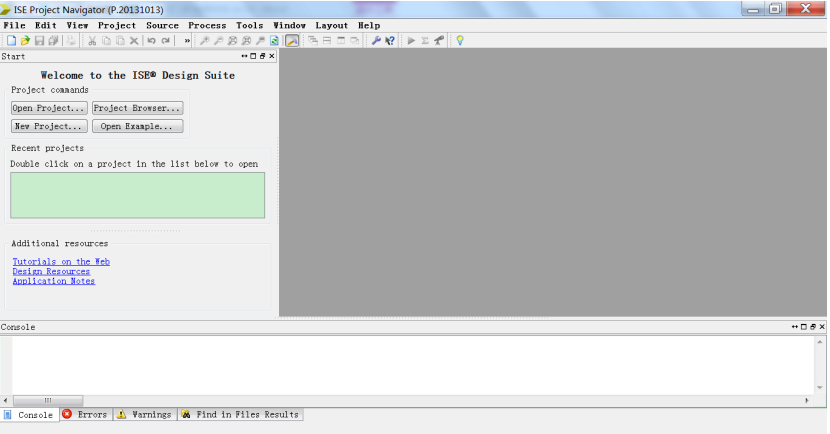Screen dimensions: 830x434
Task: Click the Zoom In magnifier icon
Action: (x=204, y=41)
